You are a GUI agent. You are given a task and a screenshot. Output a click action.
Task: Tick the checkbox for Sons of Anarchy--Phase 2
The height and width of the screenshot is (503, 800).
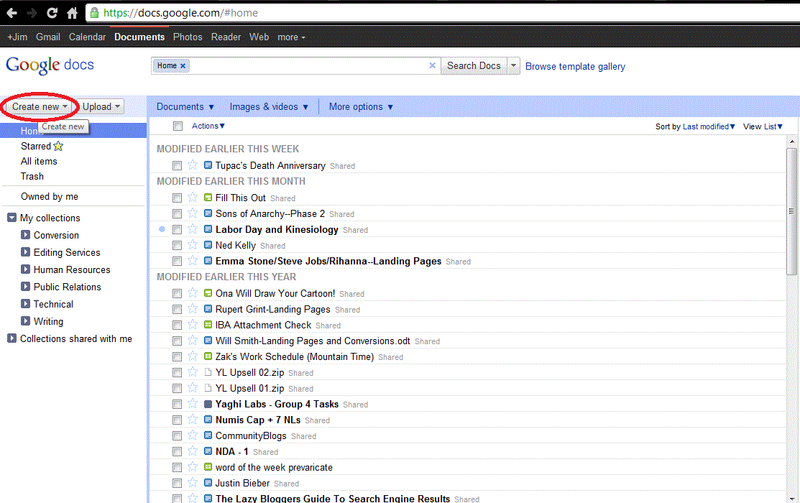177,214
